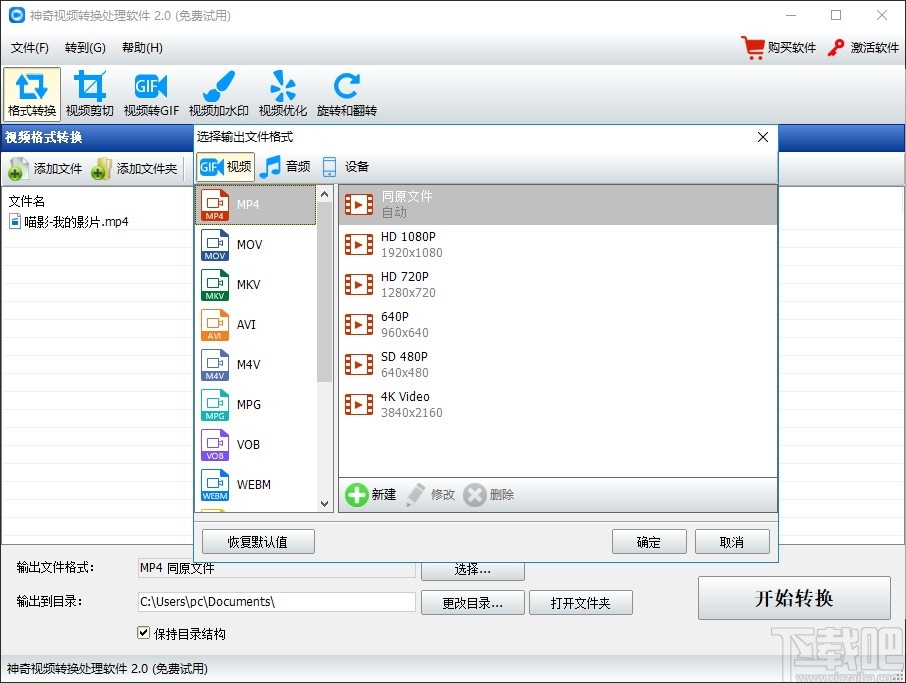Select the MOV format icon
The height and width of the screenshot is (683, 906).
tap(215, 245)
